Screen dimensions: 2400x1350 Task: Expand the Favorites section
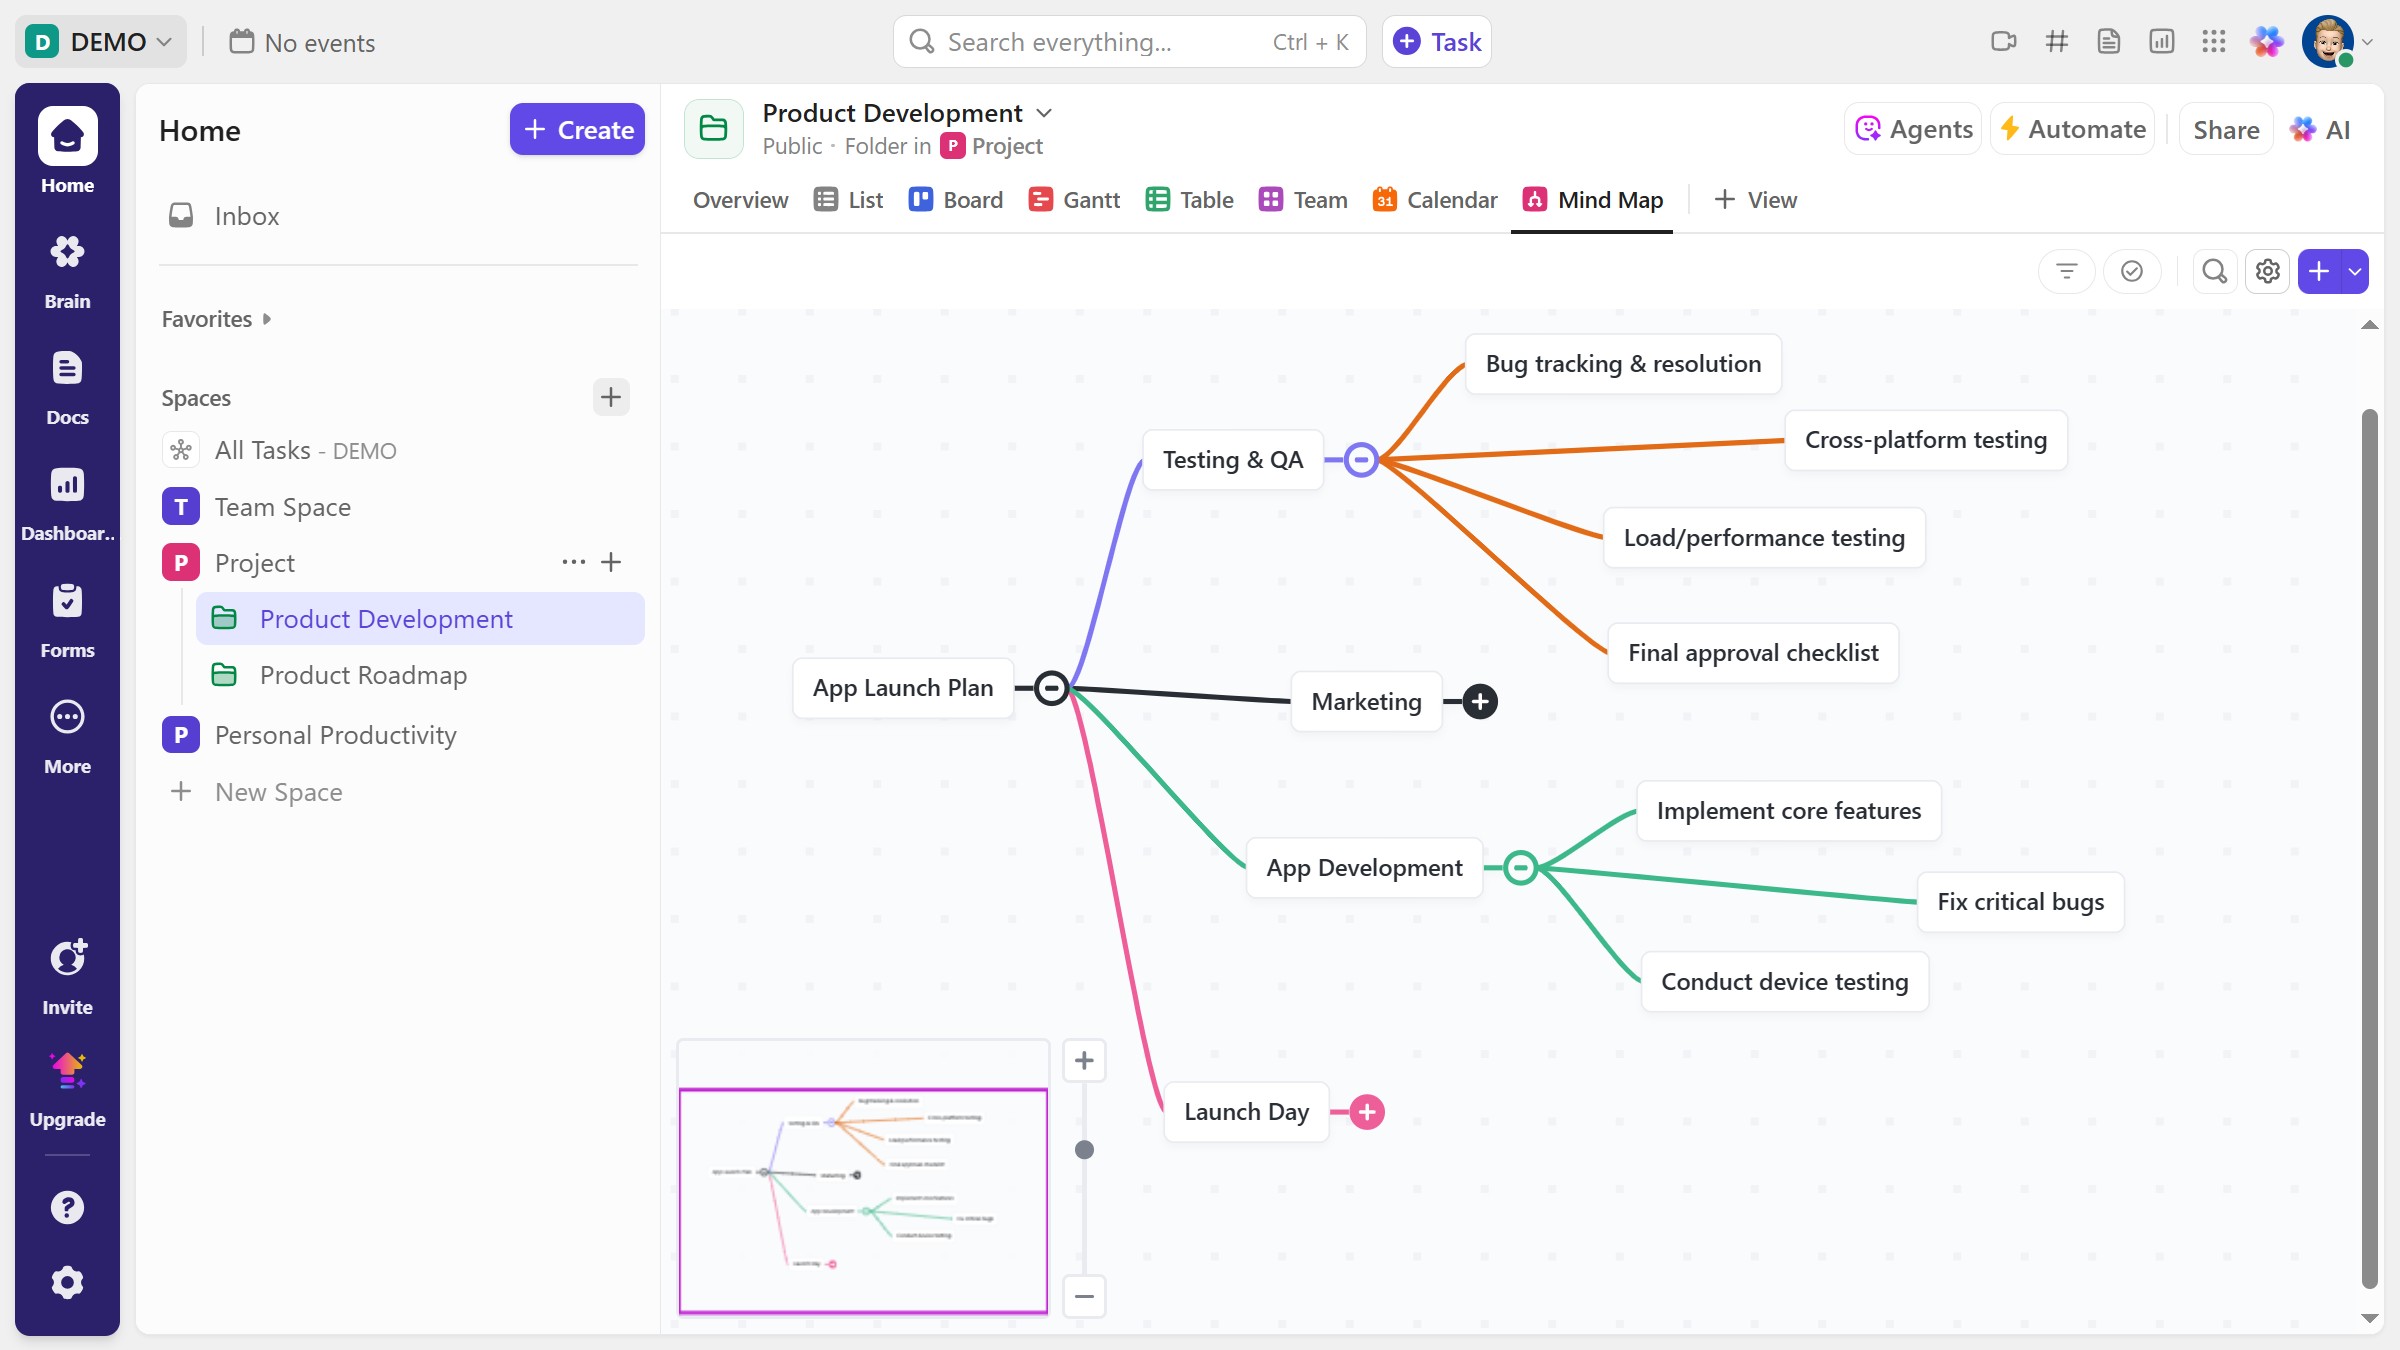pos(267,318)
